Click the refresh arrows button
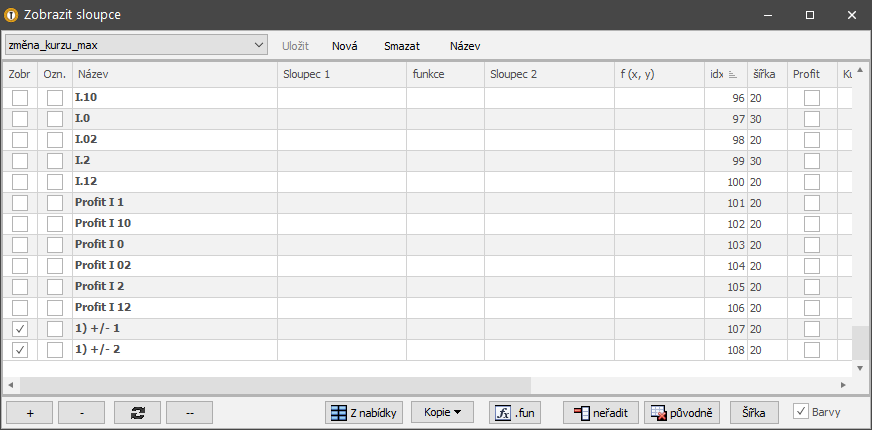Image resolution: width=872 pixels, height=430 pixels. pos(137,412)
